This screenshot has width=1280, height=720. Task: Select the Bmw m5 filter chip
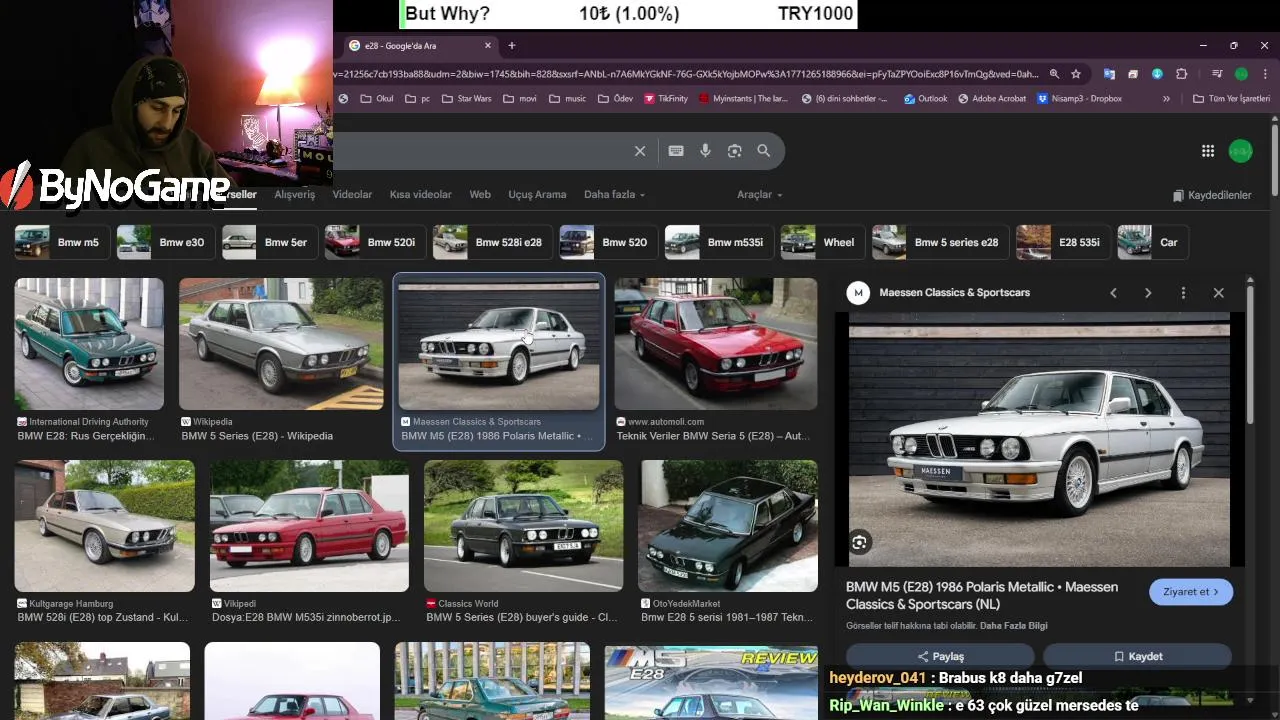[x=63, y=242]
